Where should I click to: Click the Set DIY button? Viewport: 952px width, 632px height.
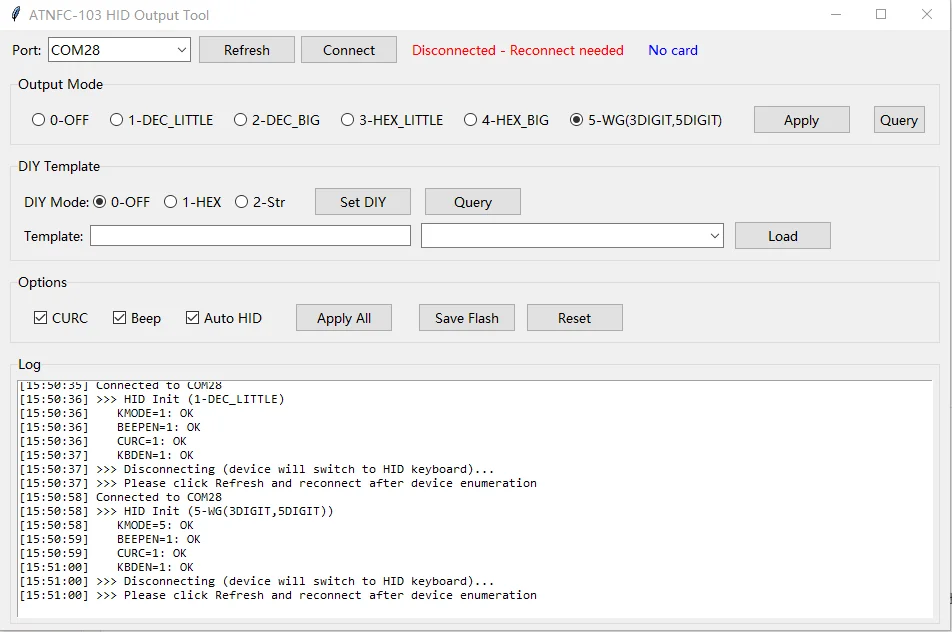[x=362, y=202]
